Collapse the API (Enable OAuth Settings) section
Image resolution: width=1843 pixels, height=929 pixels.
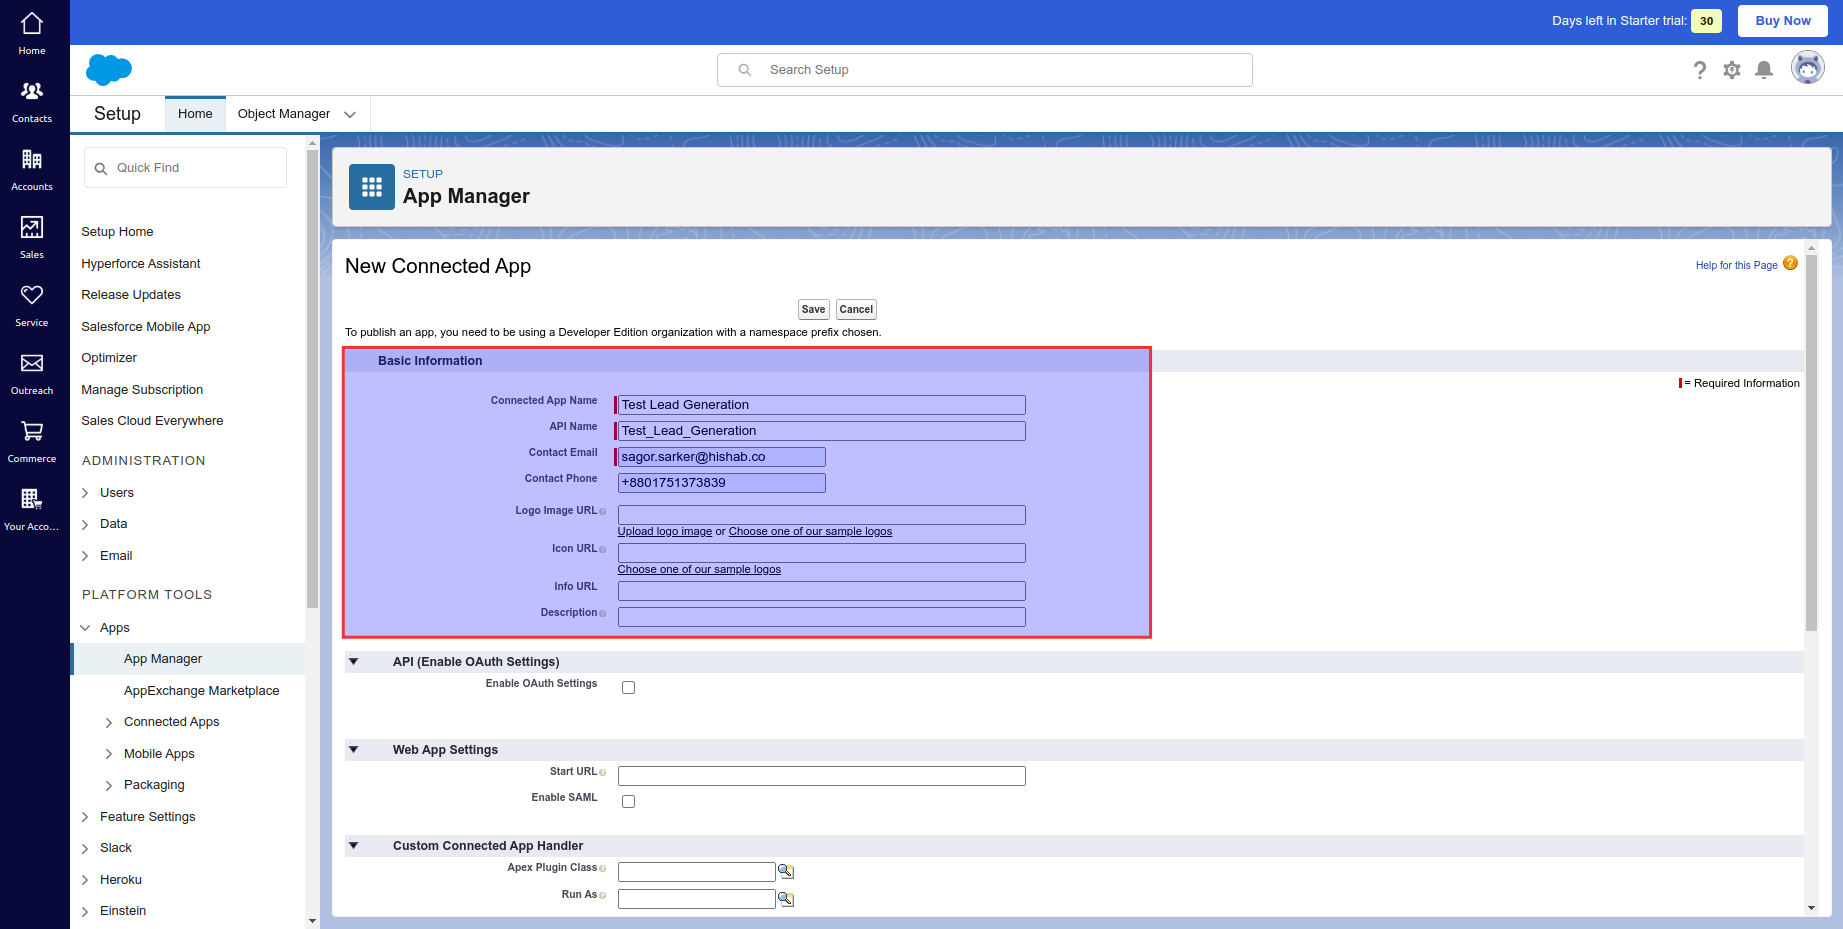353,661
